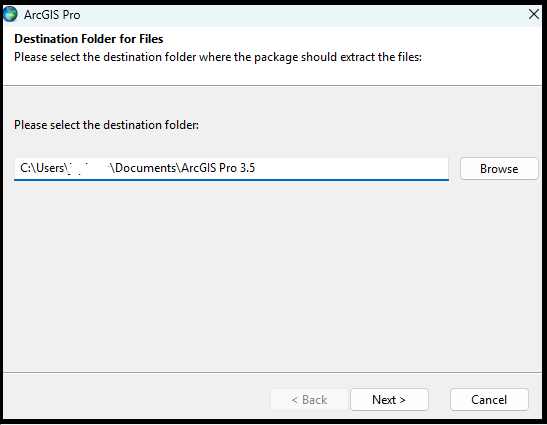Open the Browse folder picker
The image size is (547, 425).
[x=499, y=169]
